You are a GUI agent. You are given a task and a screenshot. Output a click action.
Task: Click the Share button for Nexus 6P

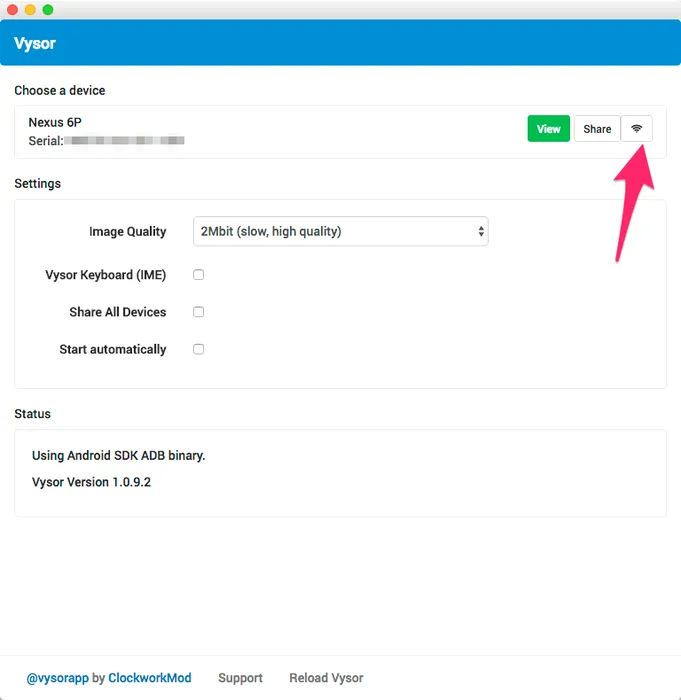pos(597,129)
